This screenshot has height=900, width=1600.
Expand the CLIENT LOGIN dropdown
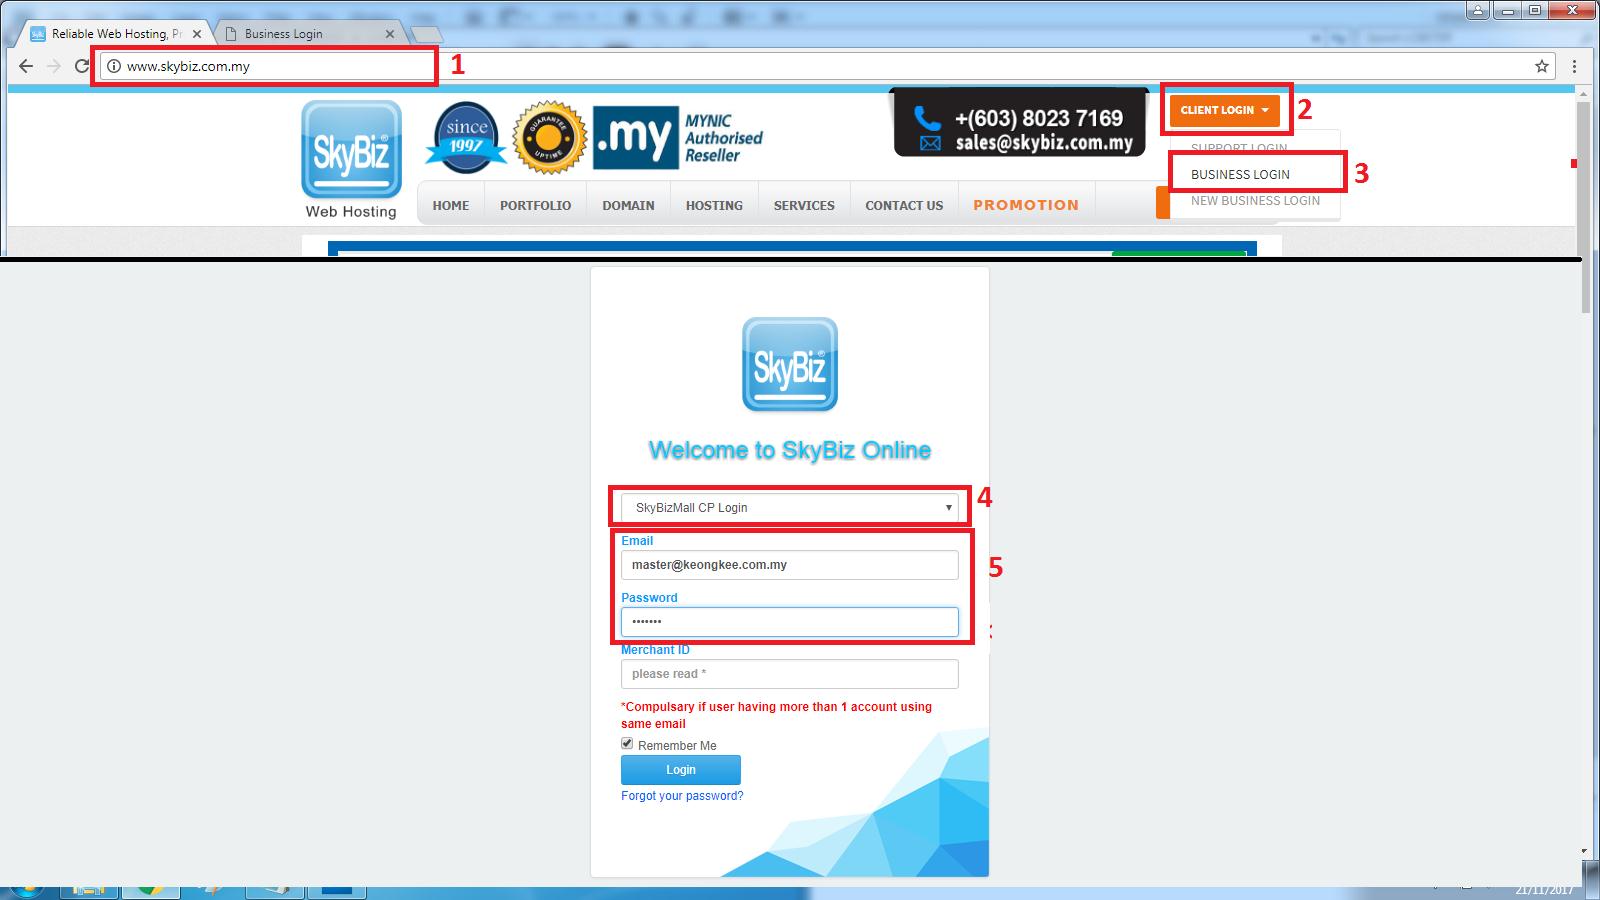click(x=1224, y=110)
